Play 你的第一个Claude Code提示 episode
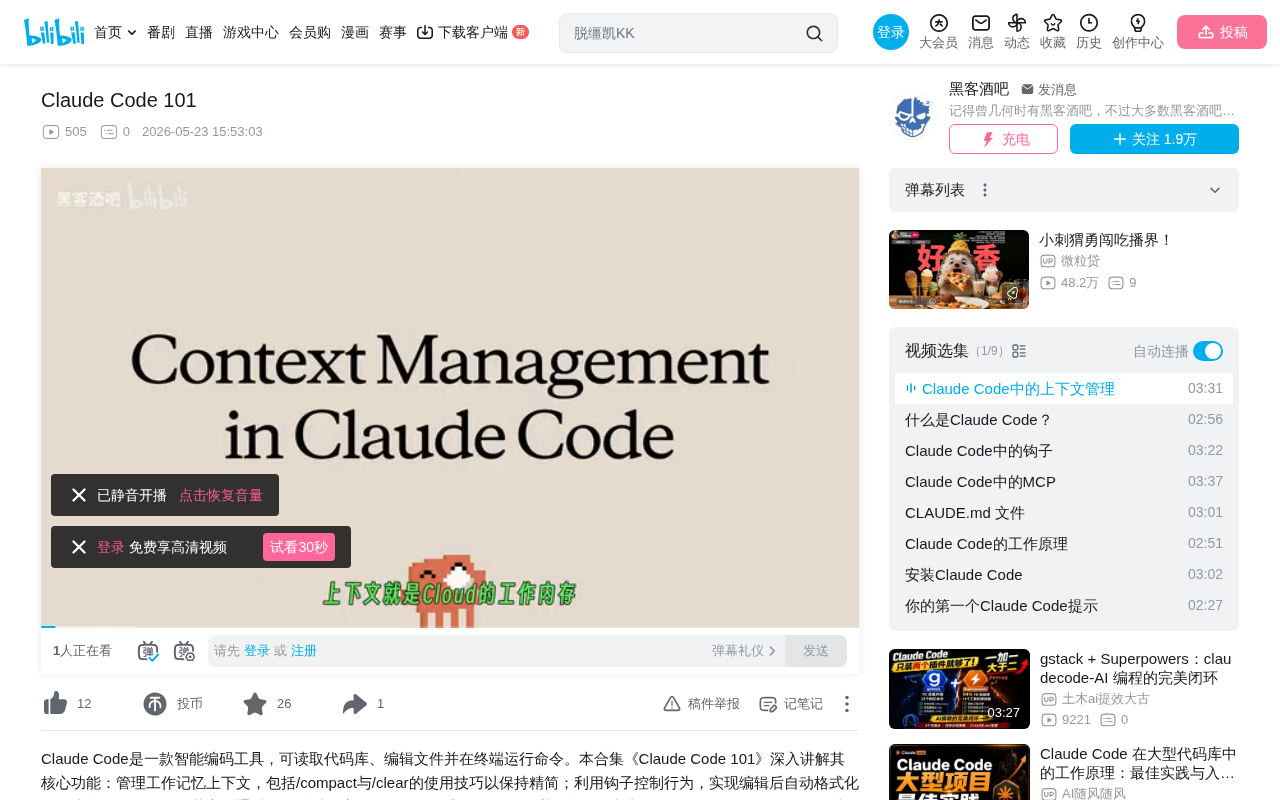Image resolution: width=1280 pixels, height=800 pixels. [x=1064, y=606]
